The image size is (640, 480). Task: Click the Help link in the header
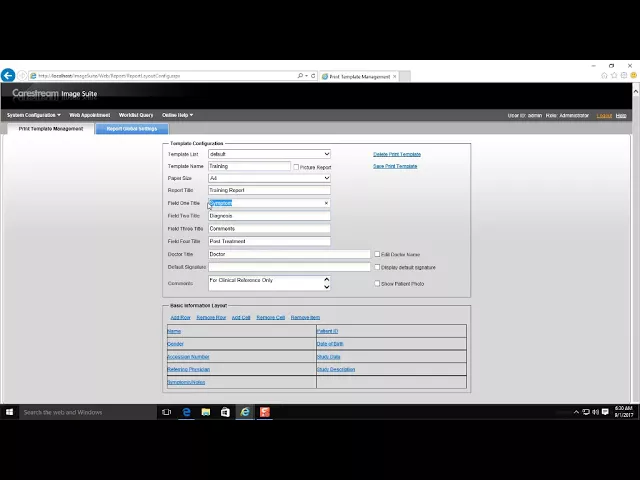coord(621,116)
